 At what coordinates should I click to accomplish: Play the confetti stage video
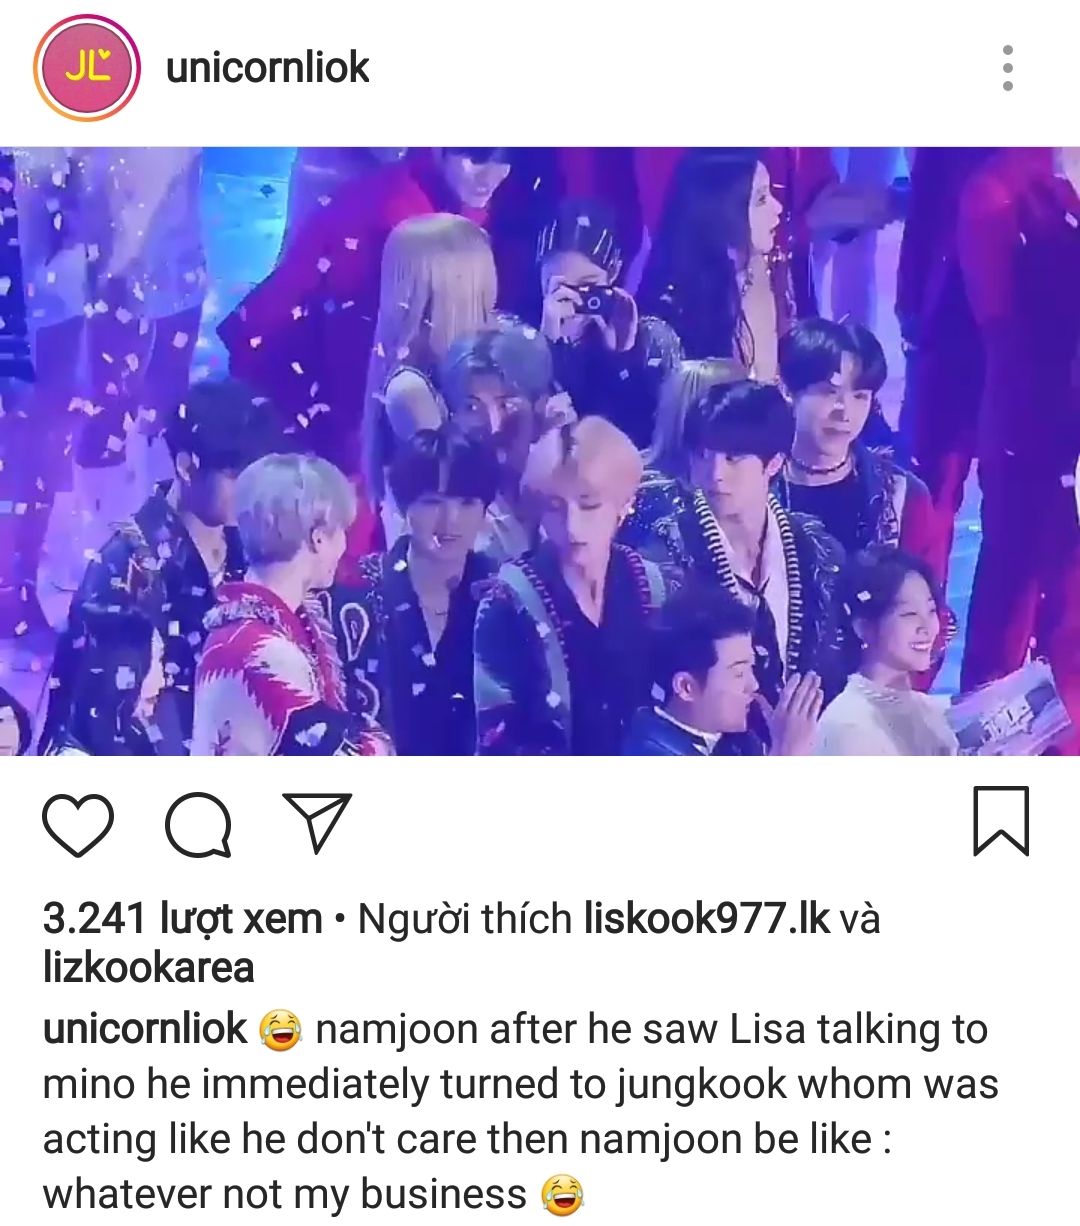[540, 451]
